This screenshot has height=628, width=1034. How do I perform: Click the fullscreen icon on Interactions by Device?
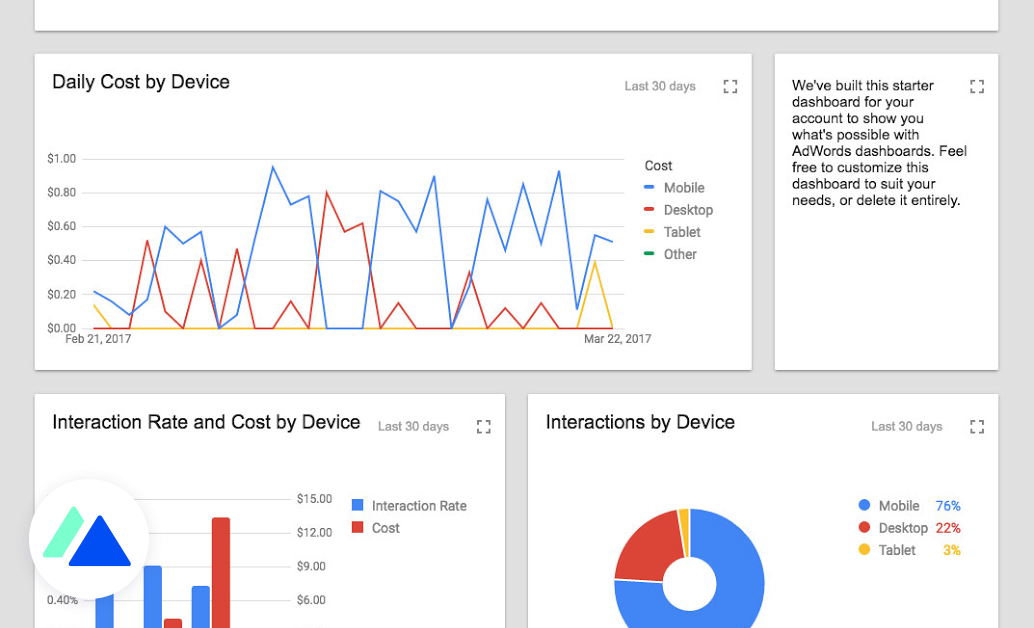pyautogui.click(x=977, y=426)
